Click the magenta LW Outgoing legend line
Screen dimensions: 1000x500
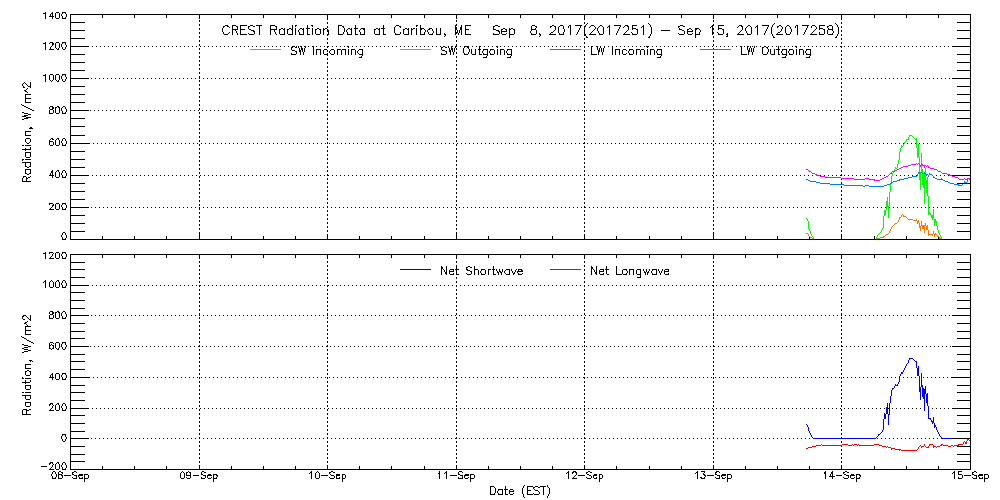coord(715,50)
